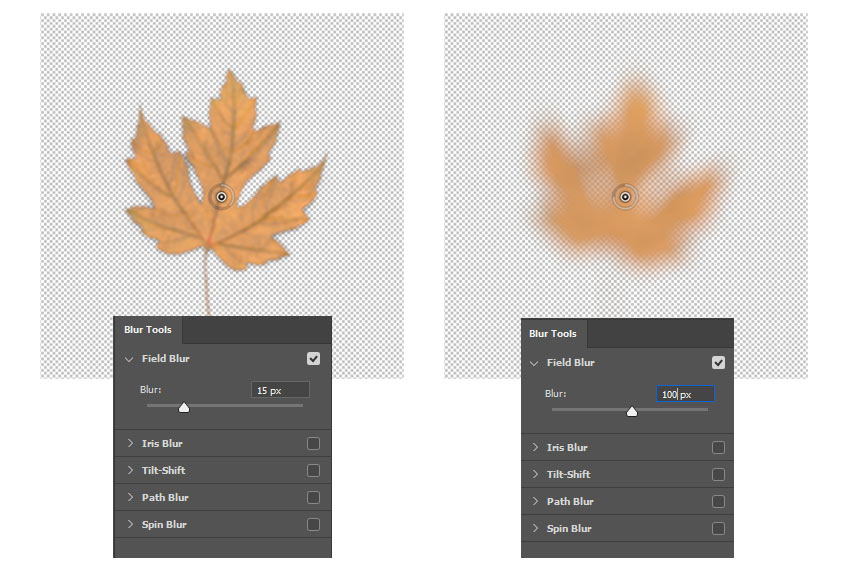850x577 pixels.
Task: Expand Path Blur section in right panel
Action: coord(535,501)
